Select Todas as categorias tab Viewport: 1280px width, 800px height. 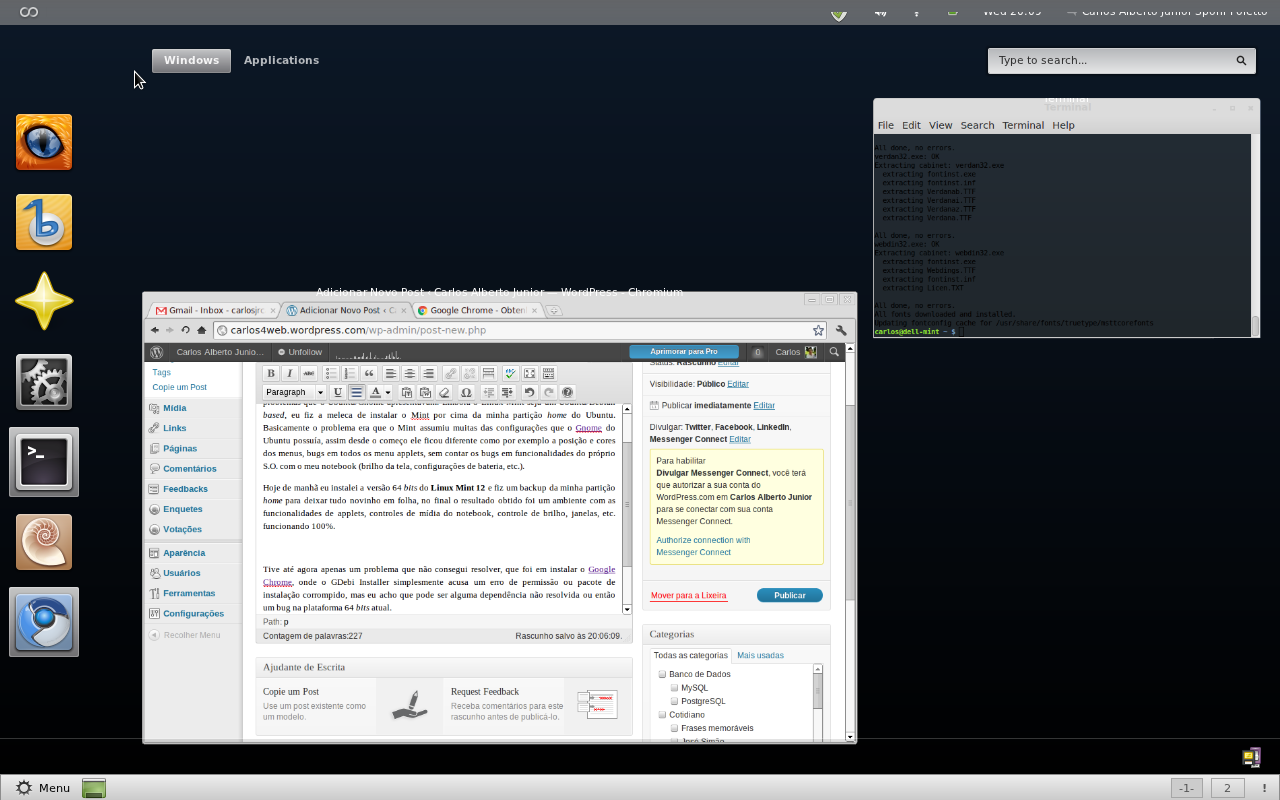pyautogui.click(x=690, y=655)
